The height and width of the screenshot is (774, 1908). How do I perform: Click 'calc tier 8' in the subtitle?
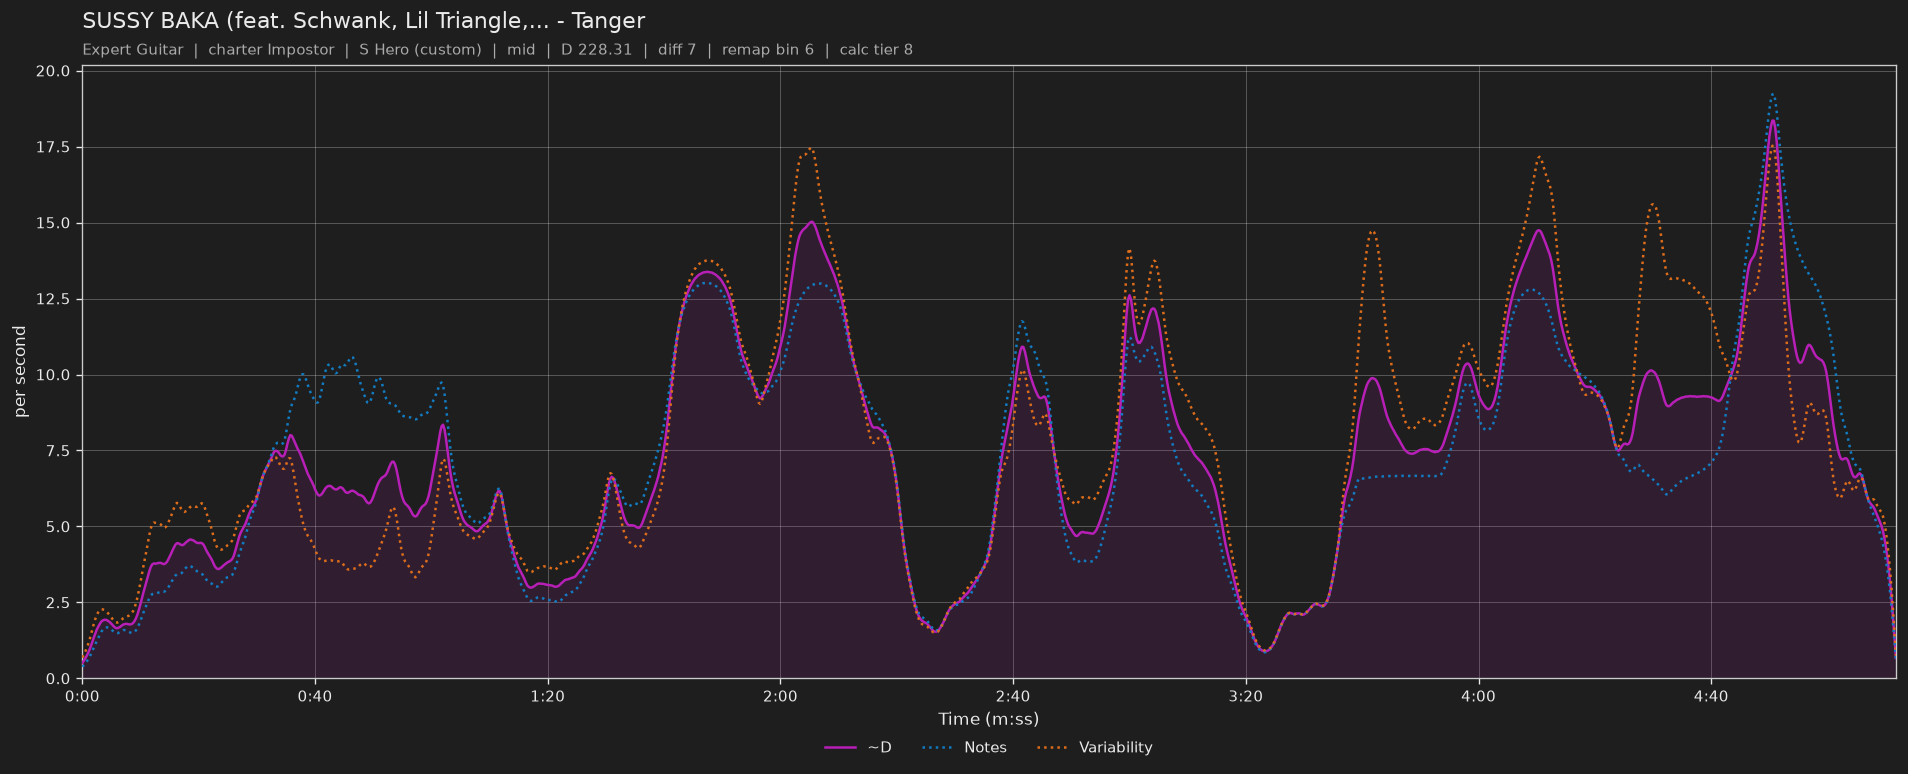click(876, 50)
